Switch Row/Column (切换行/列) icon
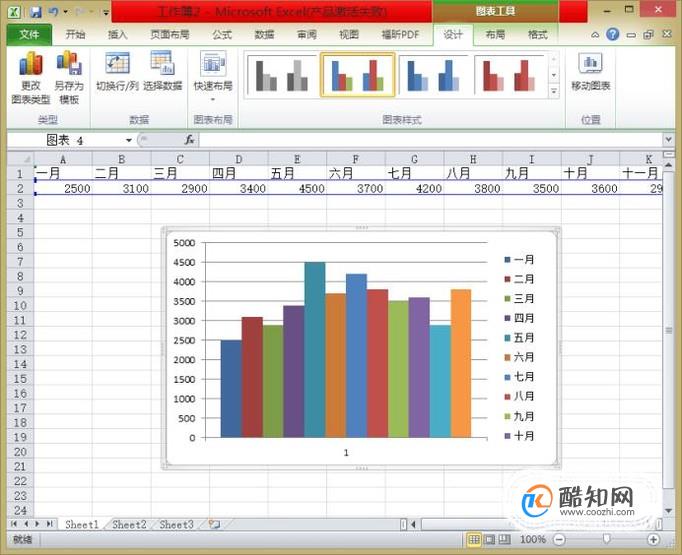 (x=117, y=64)
